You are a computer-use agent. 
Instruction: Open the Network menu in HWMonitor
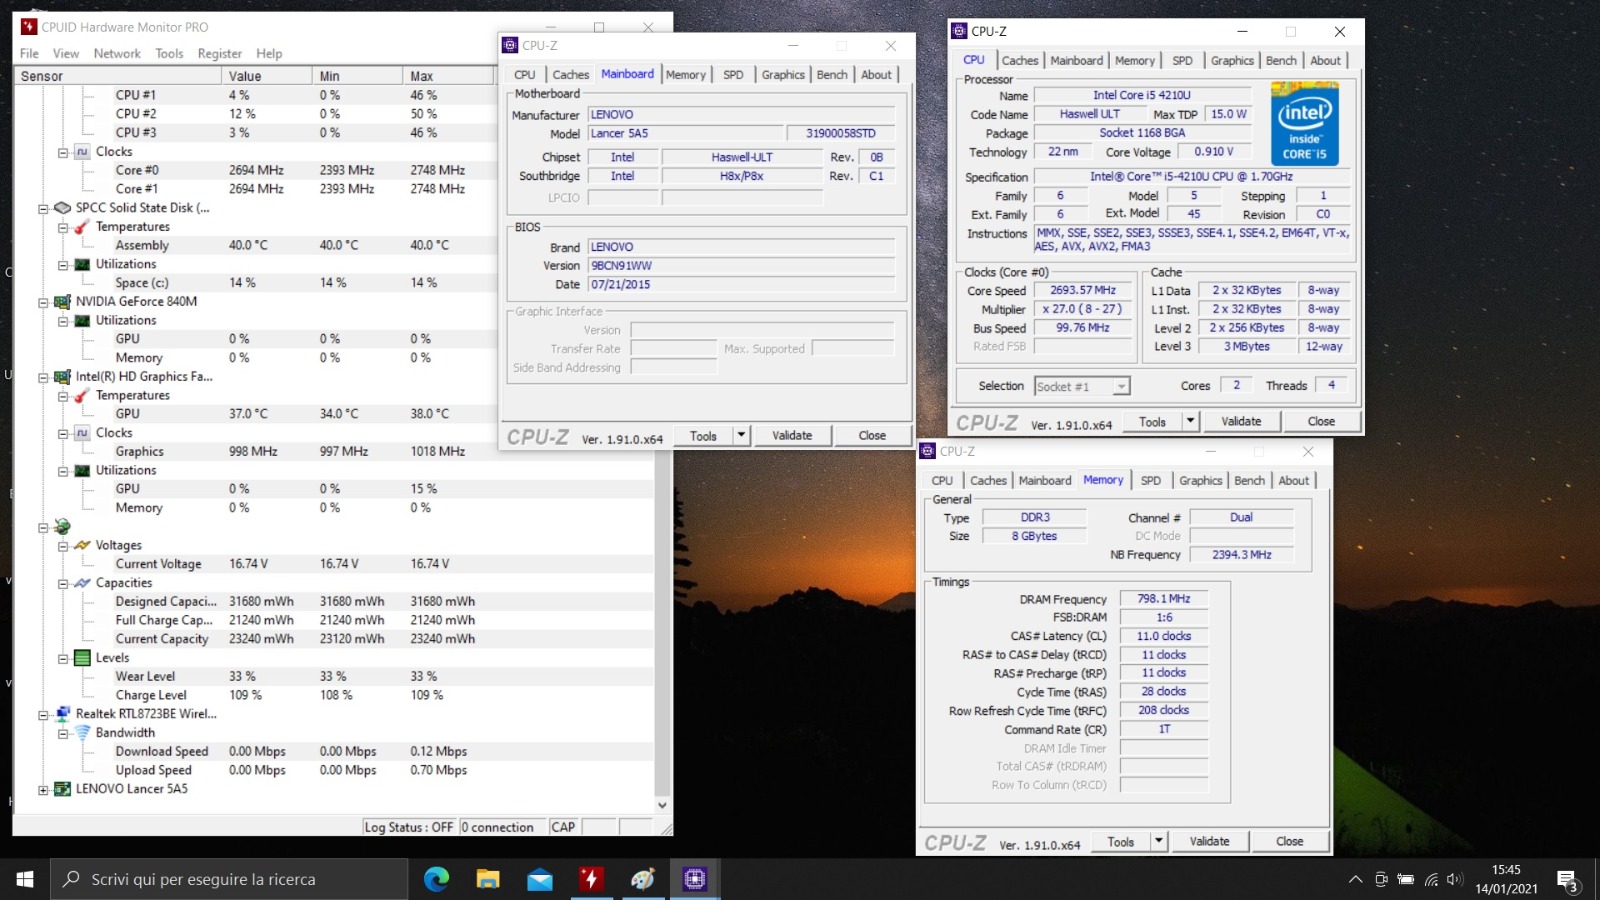(117, 54)
